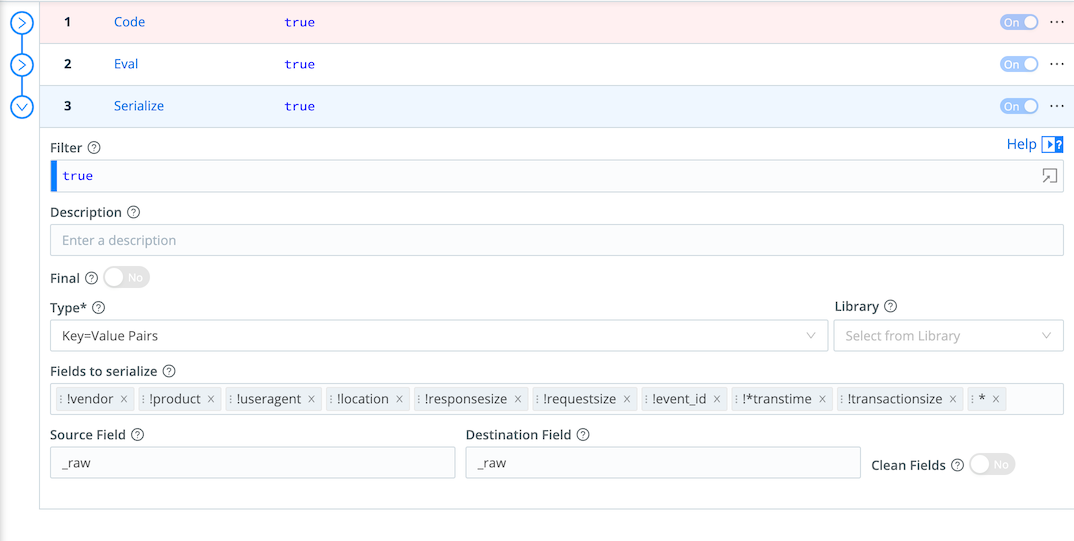
Task: Click the Type help question icon
Action: (x=98, y=307)
